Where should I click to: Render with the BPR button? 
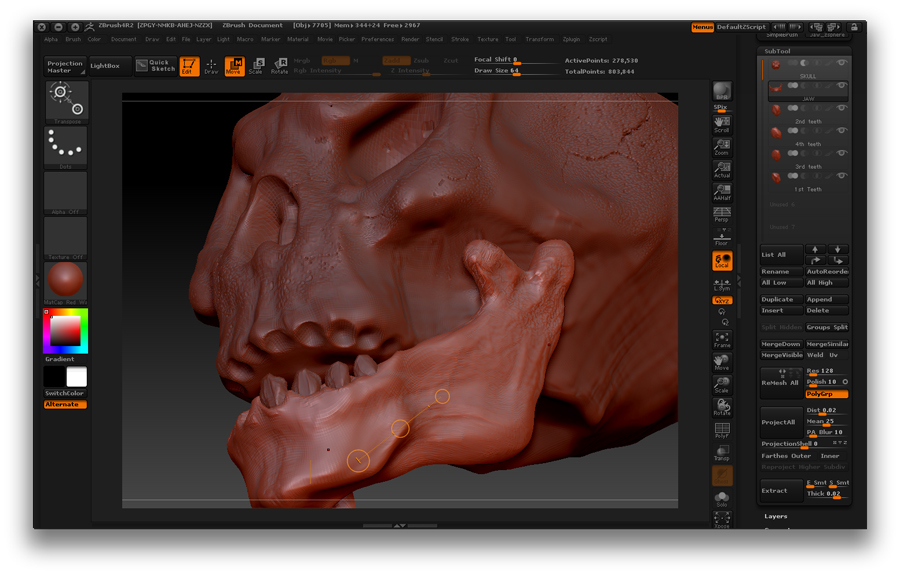coord(722,91)
